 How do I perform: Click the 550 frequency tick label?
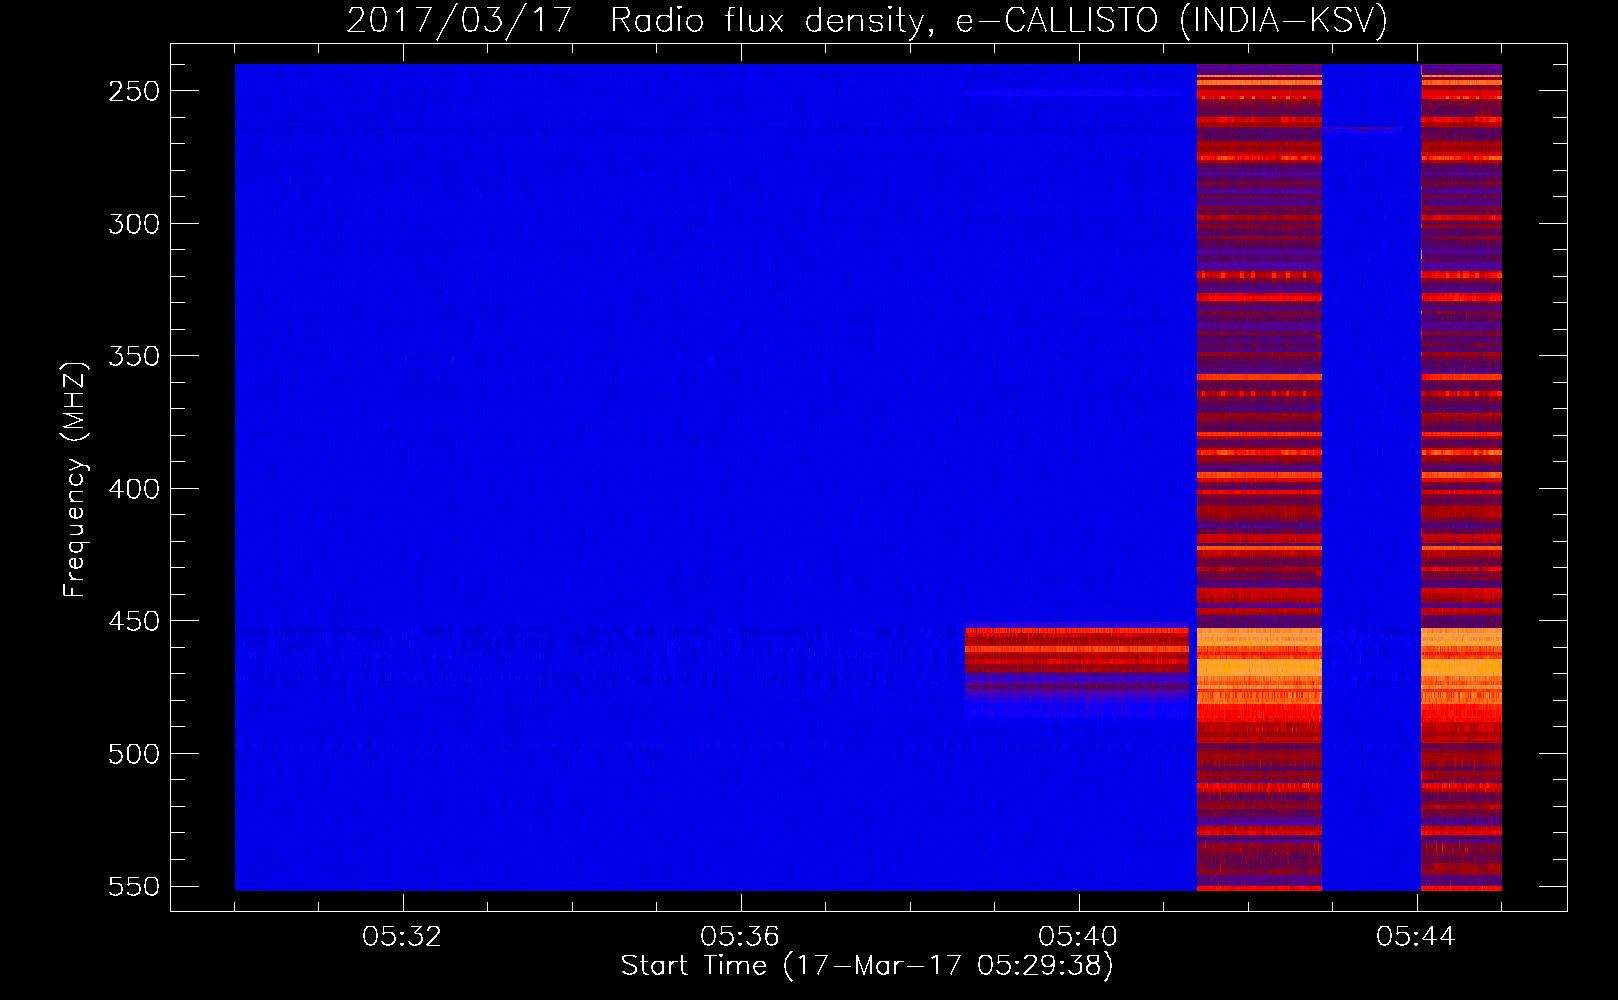coord(134,887)
